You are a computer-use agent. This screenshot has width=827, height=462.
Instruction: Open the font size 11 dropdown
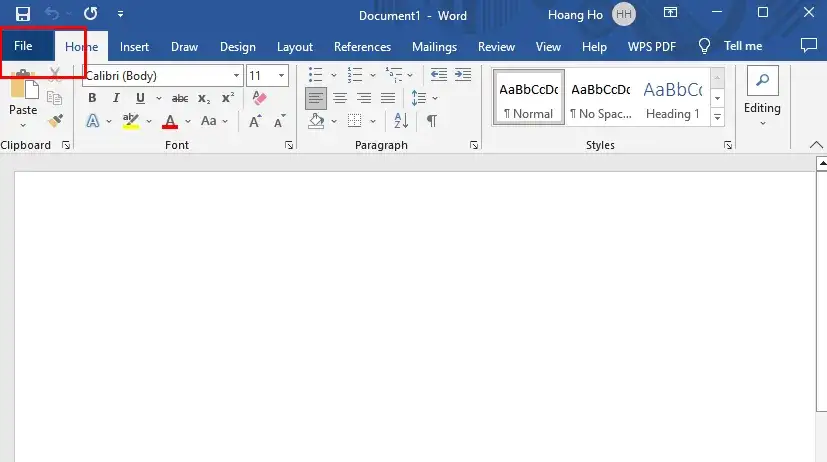[x=282, y=76]
